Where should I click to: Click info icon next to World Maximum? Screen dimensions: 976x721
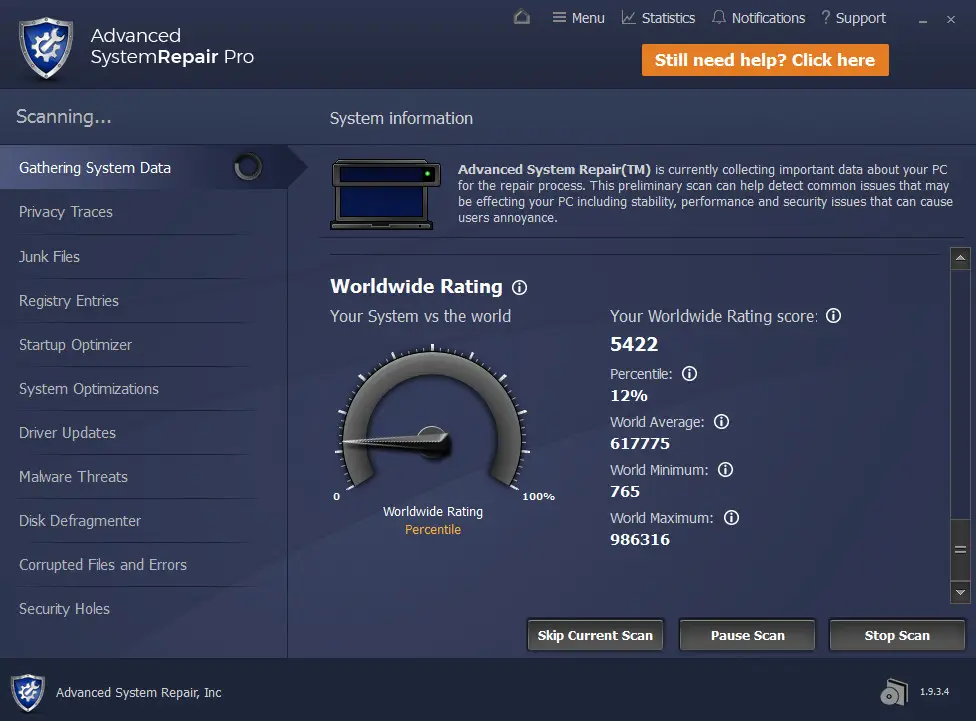pyautogui.click(x=731, y=517)
